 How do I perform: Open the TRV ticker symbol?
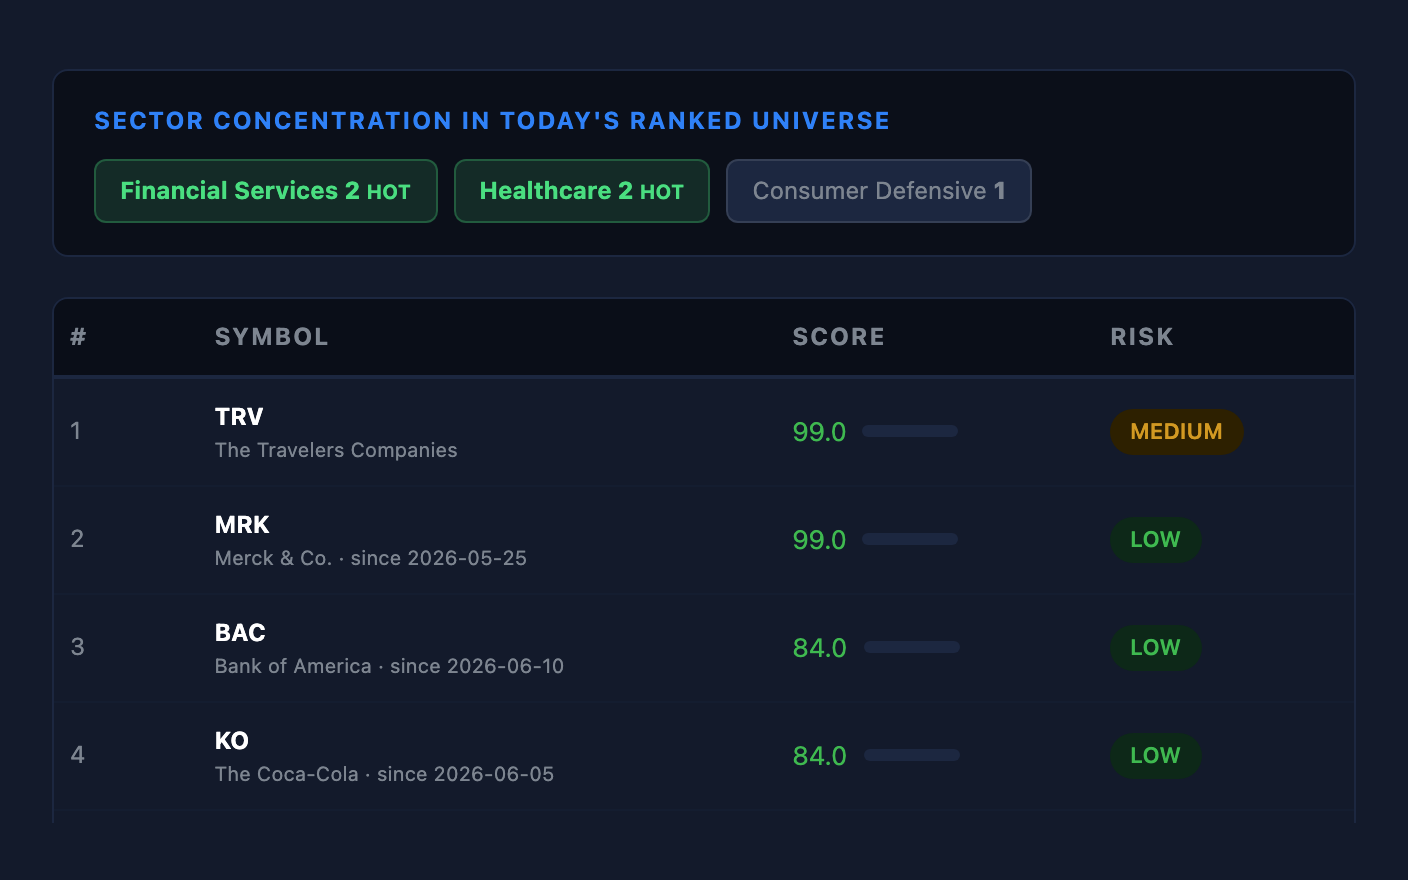tap(239, 417)
